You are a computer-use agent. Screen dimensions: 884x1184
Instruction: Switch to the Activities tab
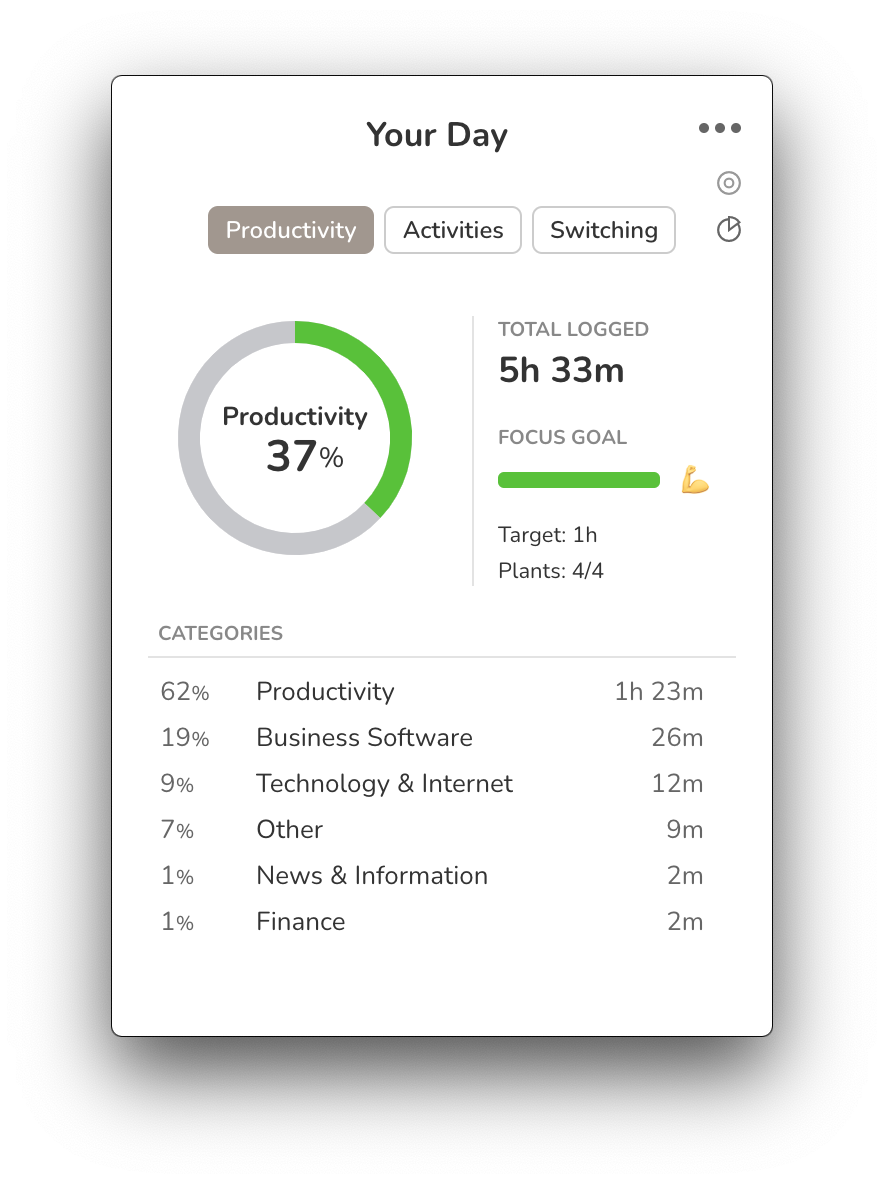point(453,230)
